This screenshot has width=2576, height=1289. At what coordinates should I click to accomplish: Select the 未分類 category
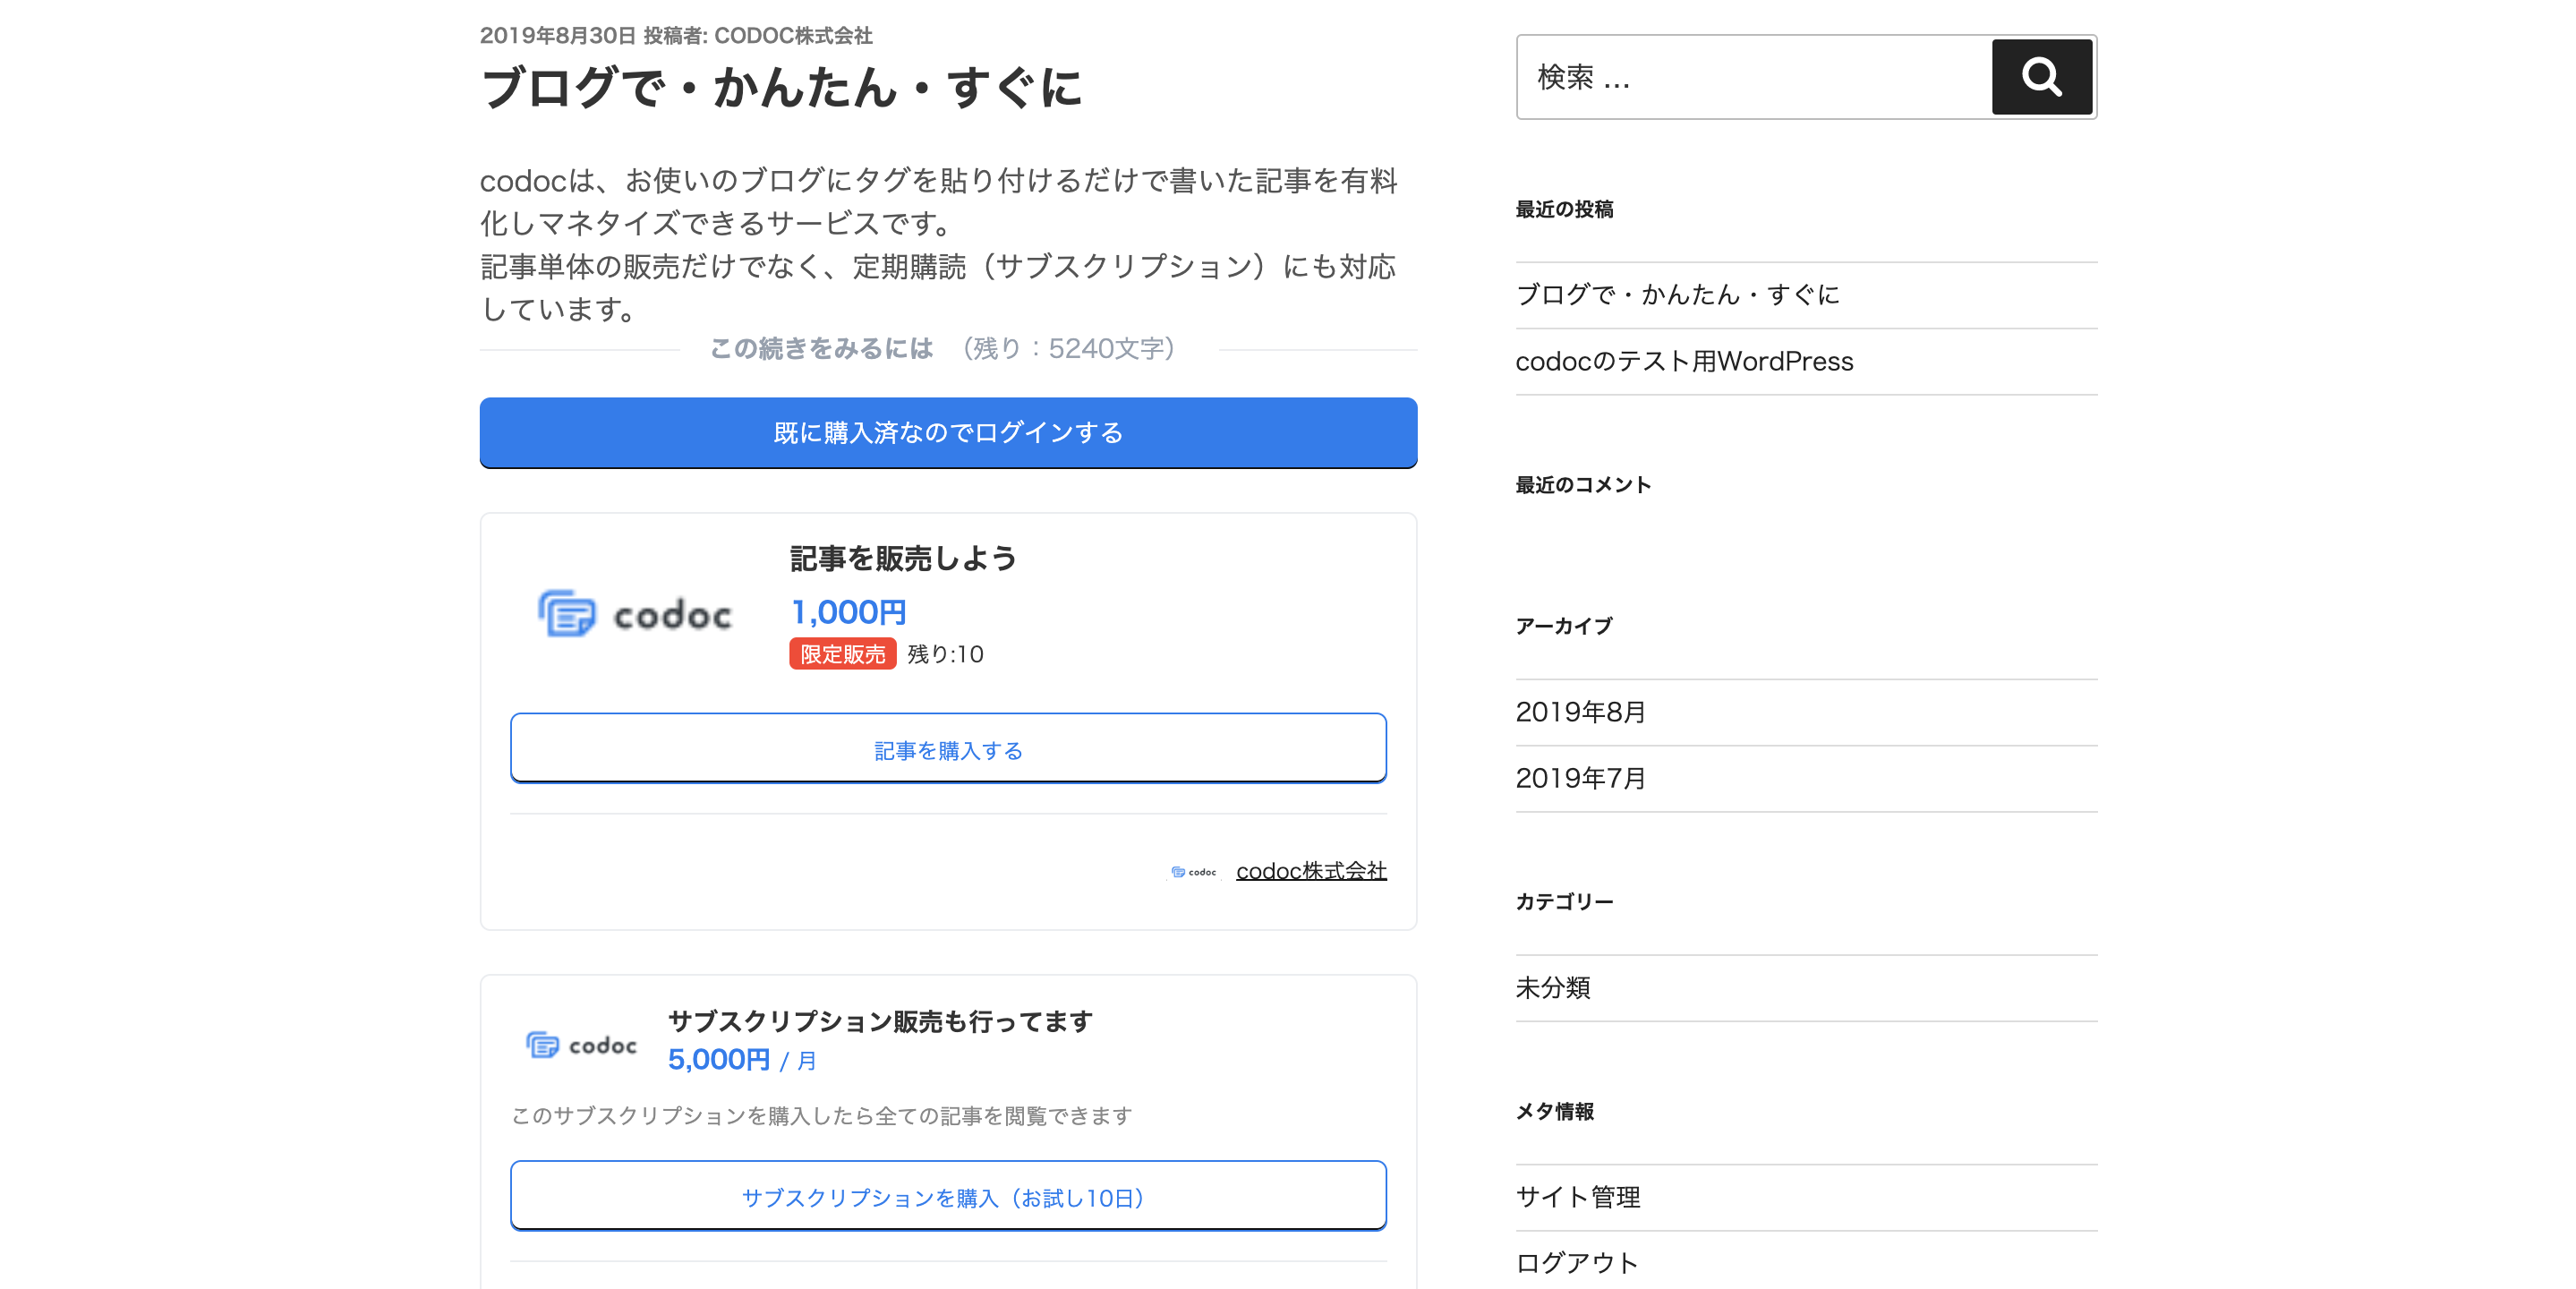click(1552, 988)
